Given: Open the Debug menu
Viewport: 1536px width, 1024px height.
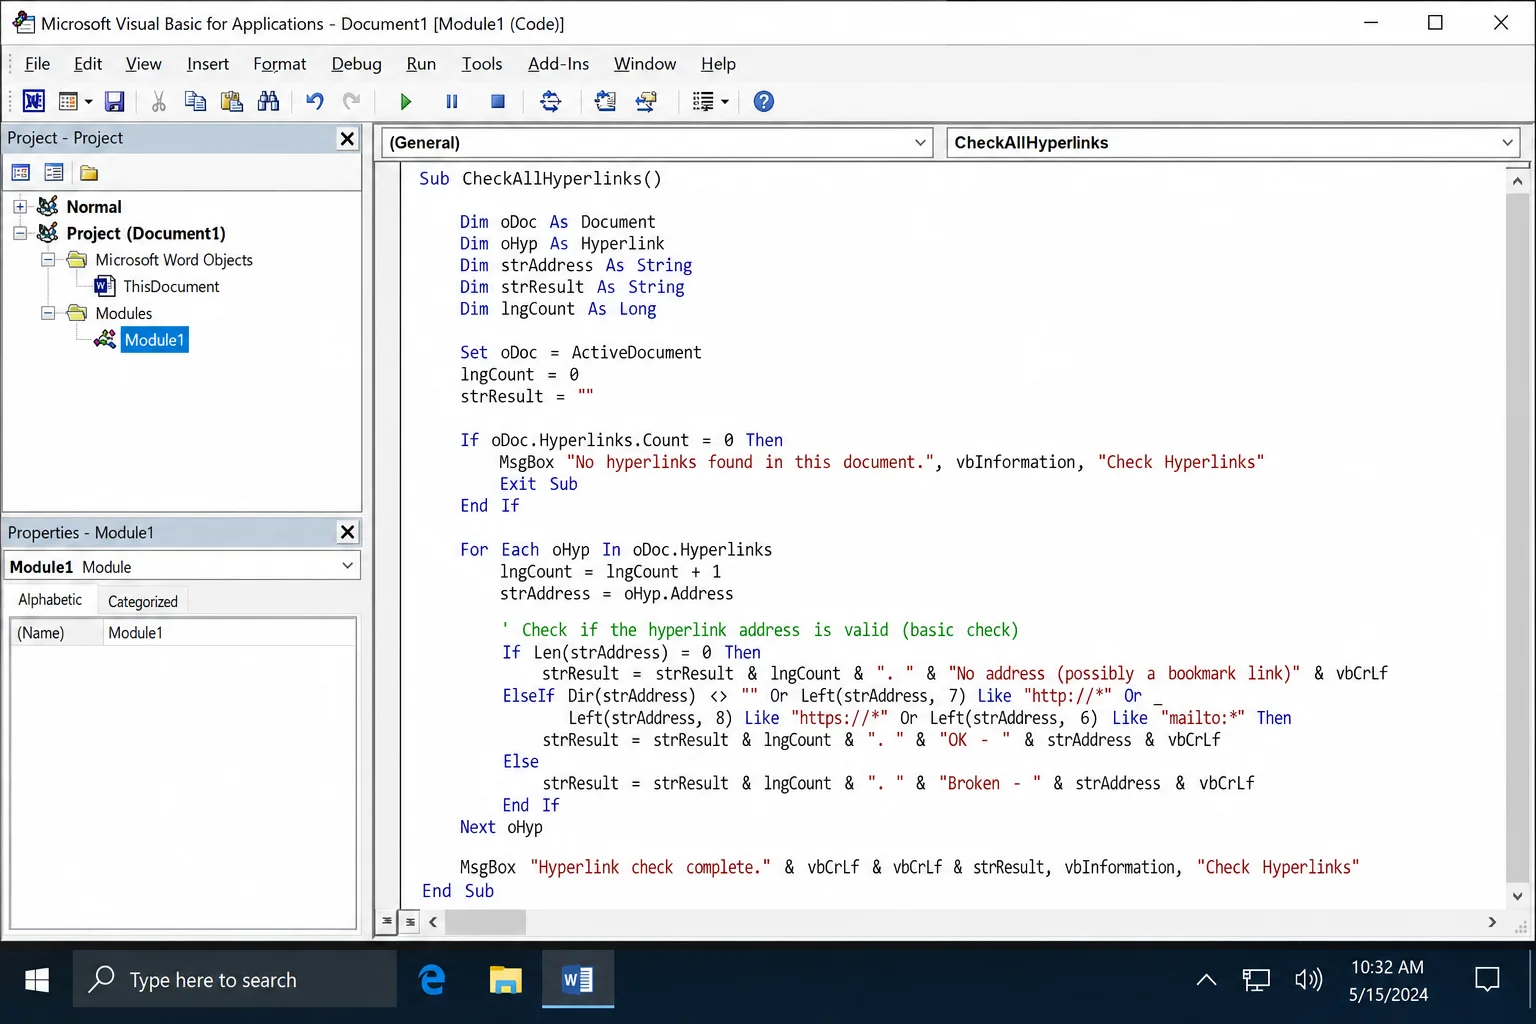Looking at the screenshot, I should pyautogui.click(x=356, y=64).
